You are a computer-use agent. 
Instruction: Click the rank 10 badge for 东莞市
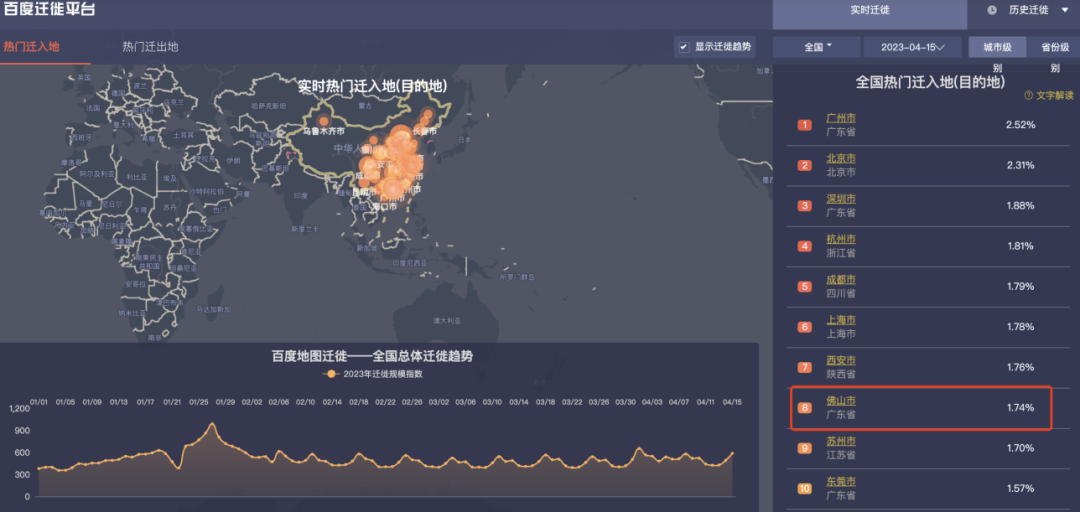(x=805, y=489)
